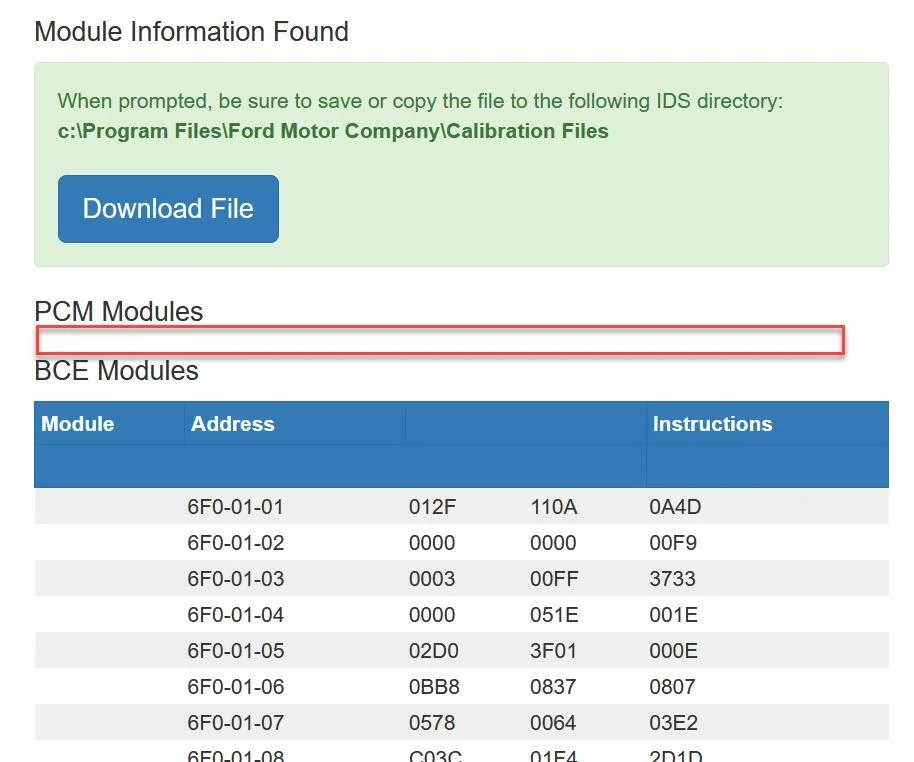The image size is (914, 762).
Task: Click value 02D0 in row 6F0-01-05
Action: [434, 651]
